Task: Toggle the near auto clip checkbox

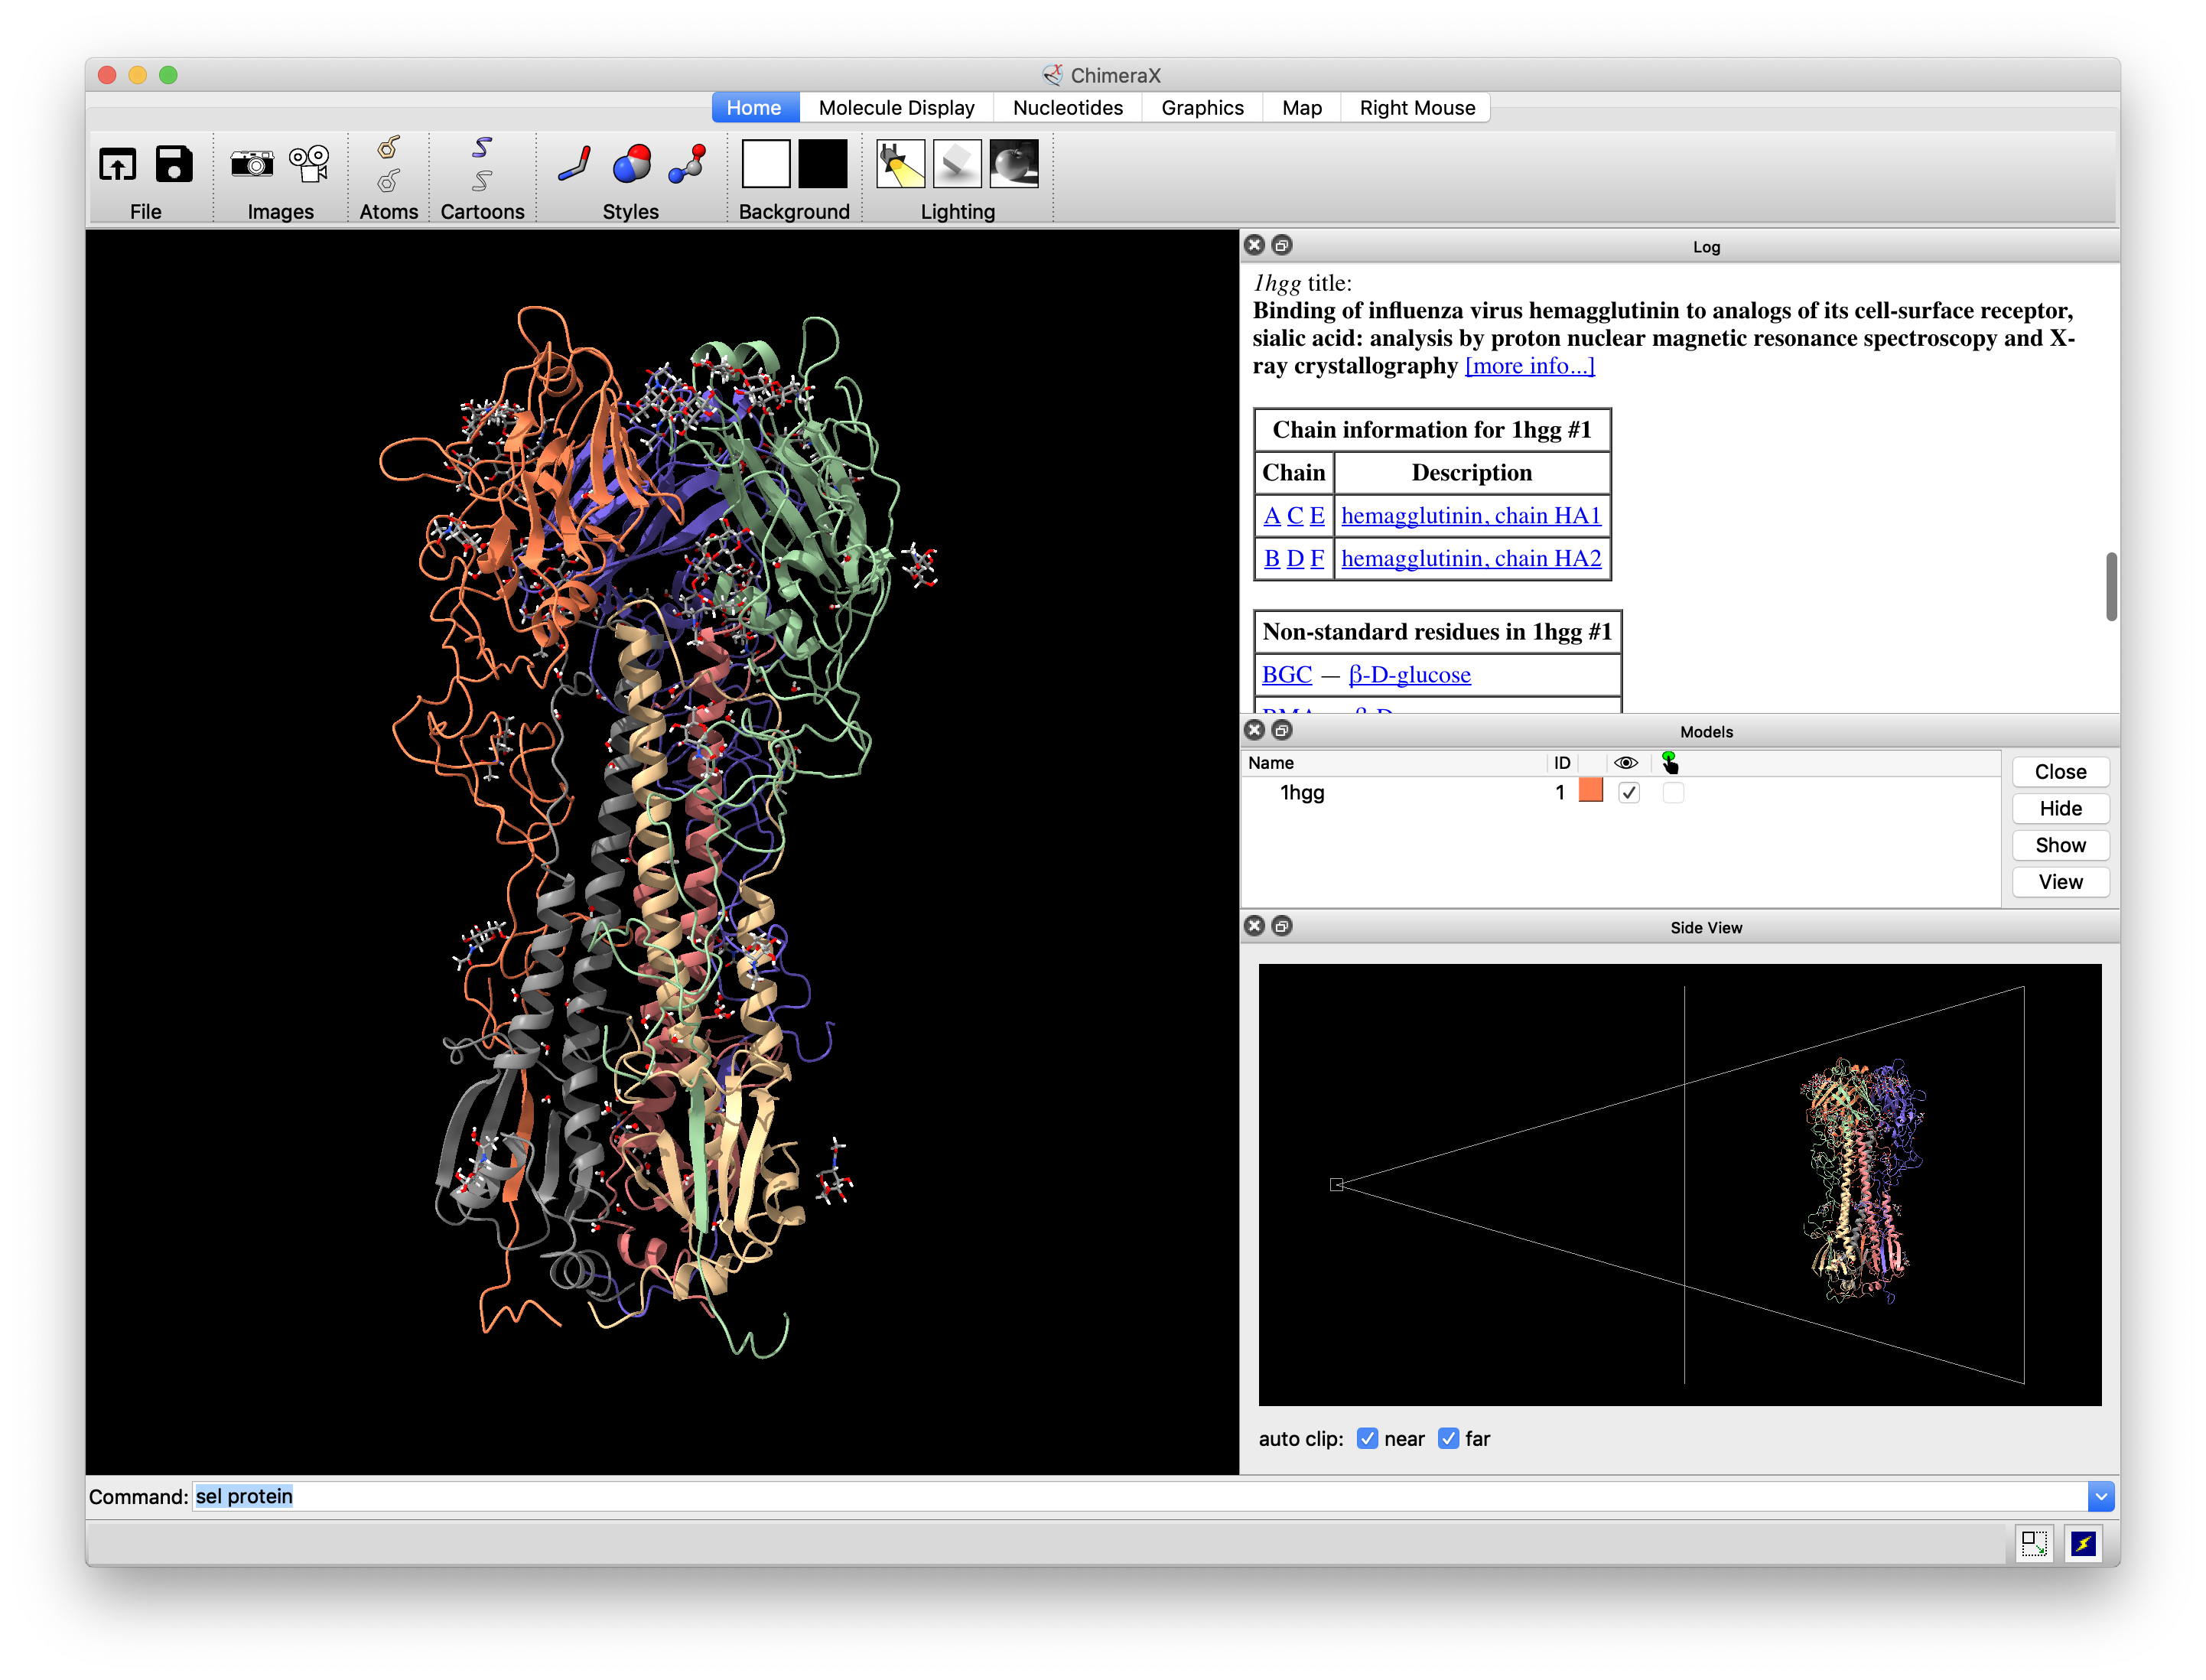Action: (x=1367, y=1438)
